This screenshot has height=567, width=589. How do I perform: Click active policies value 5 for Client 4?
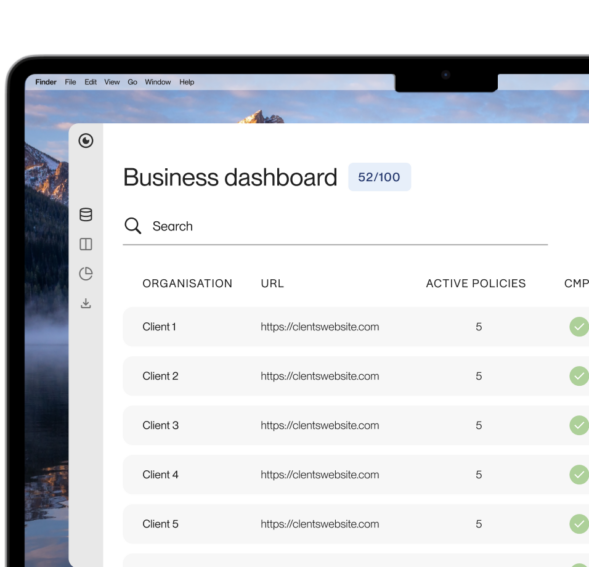tap(479, 475)
